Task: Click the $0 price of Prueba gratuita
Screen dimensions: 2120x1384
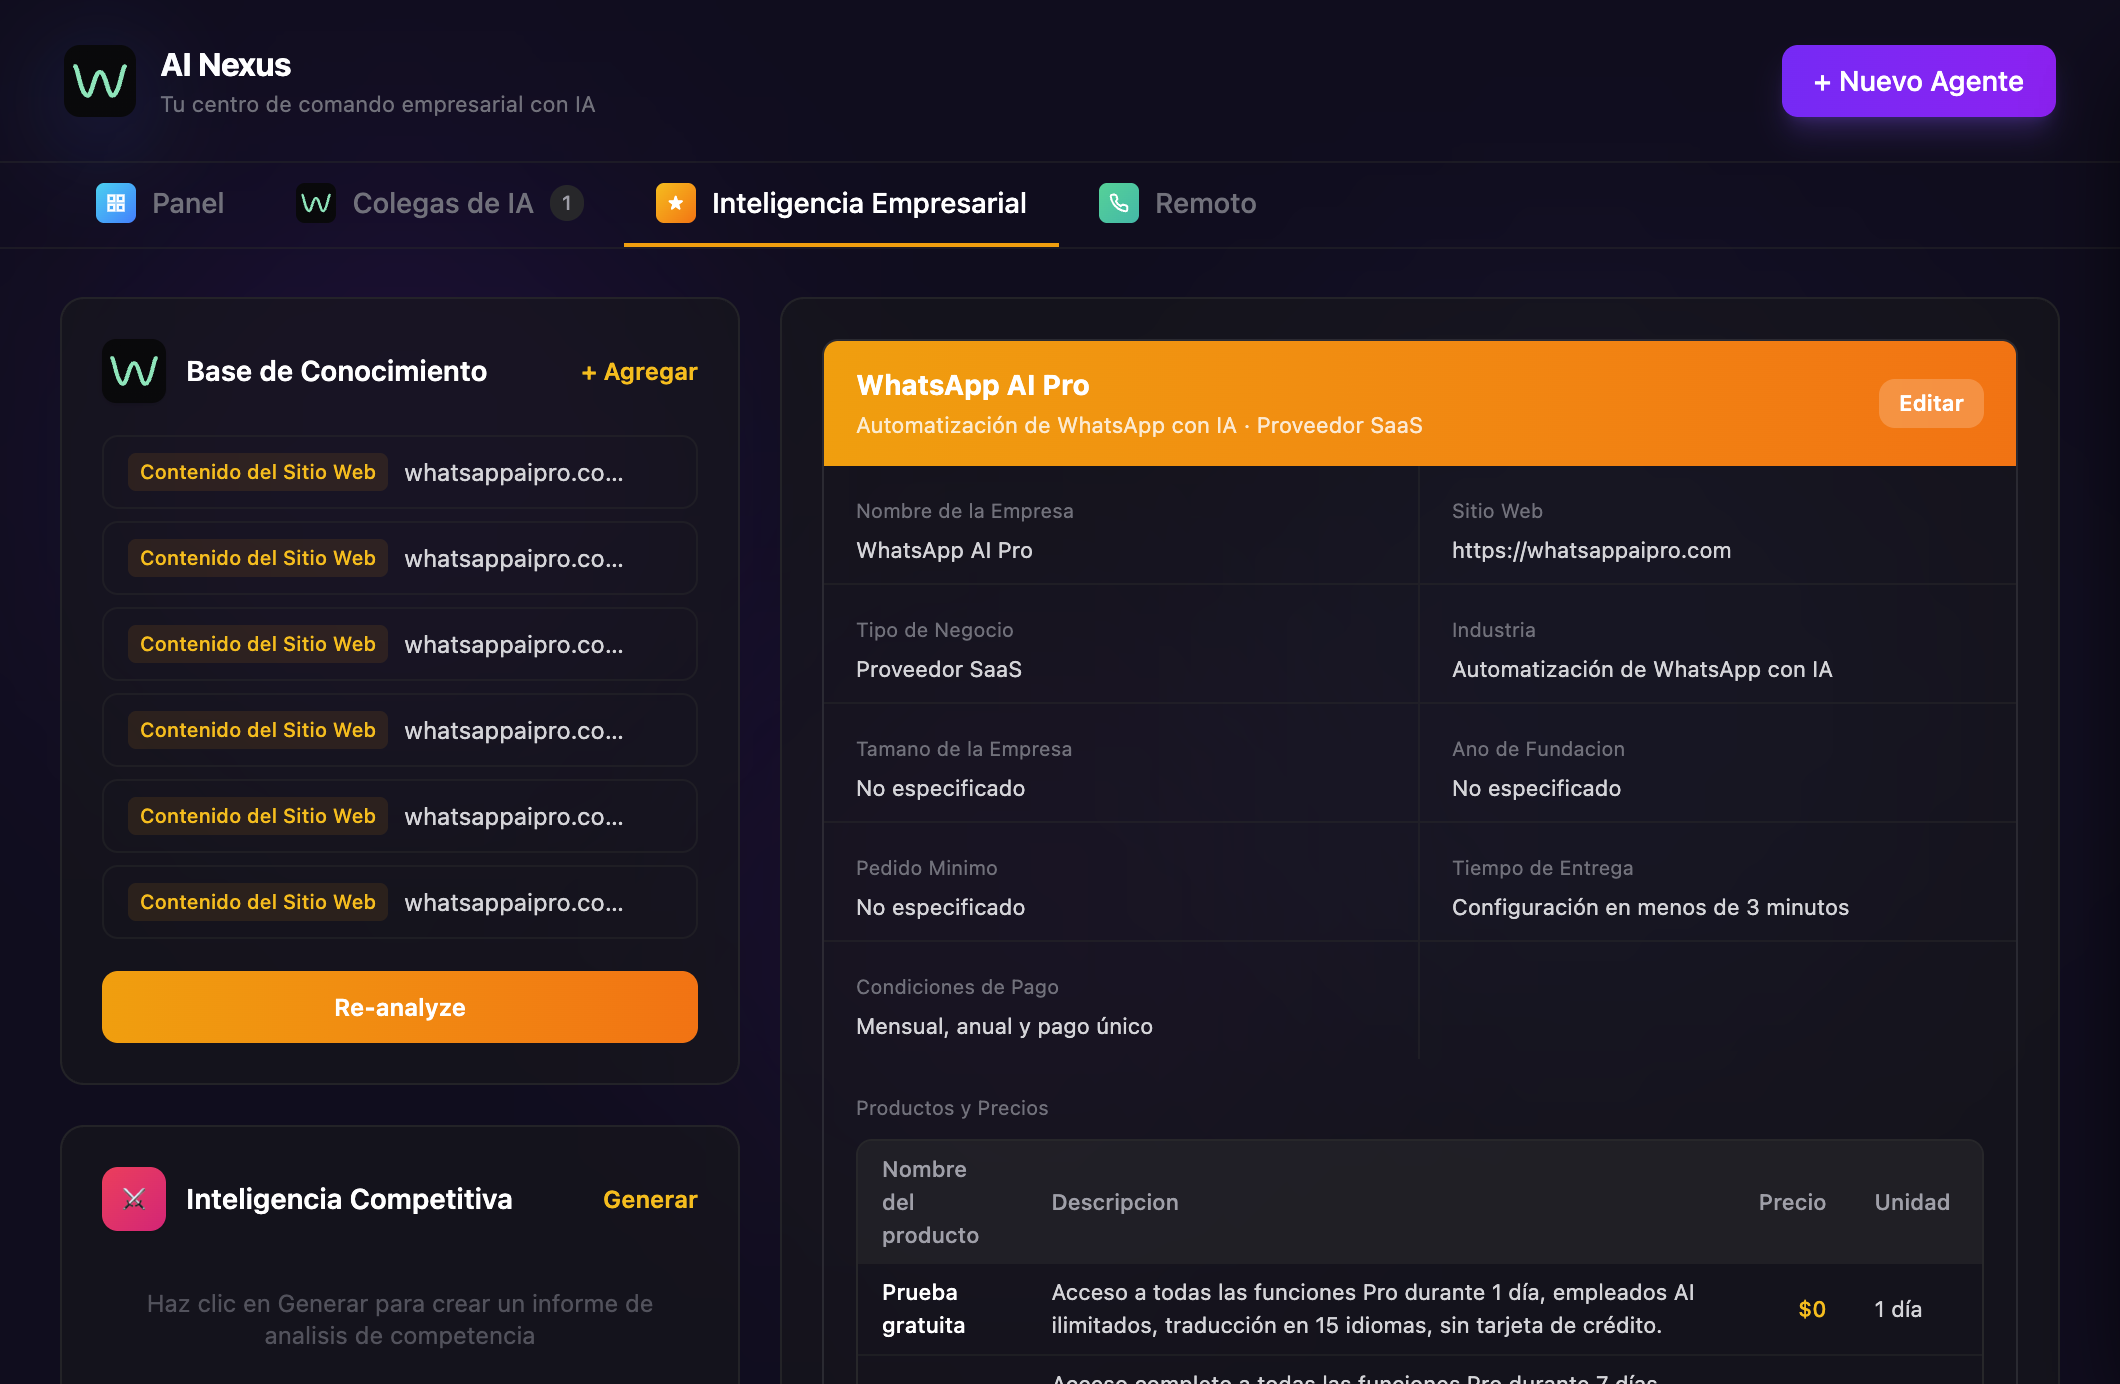Action: 1811,1308
